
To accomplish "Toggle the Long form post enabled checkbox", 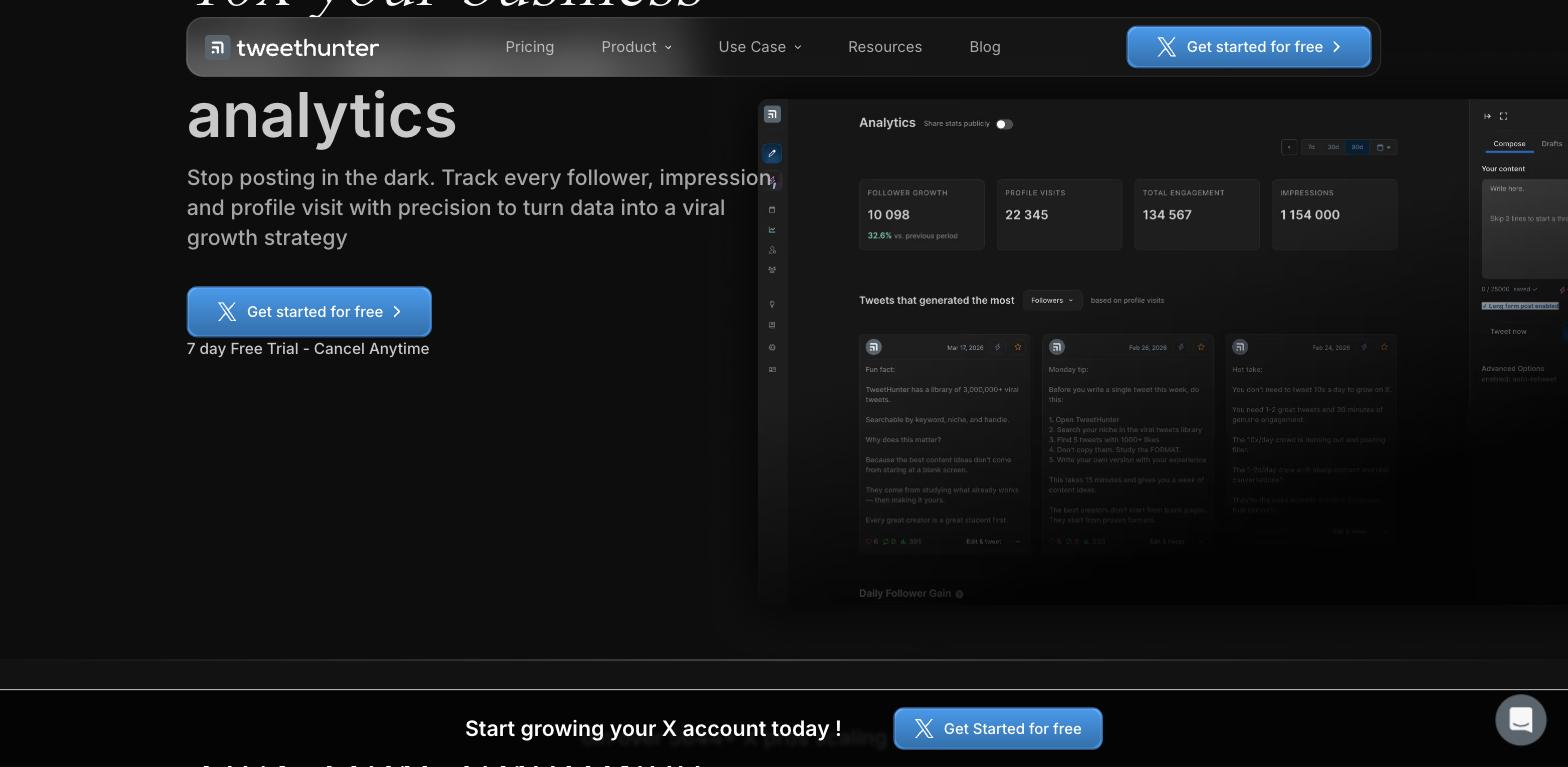I will pos(1520,306).
